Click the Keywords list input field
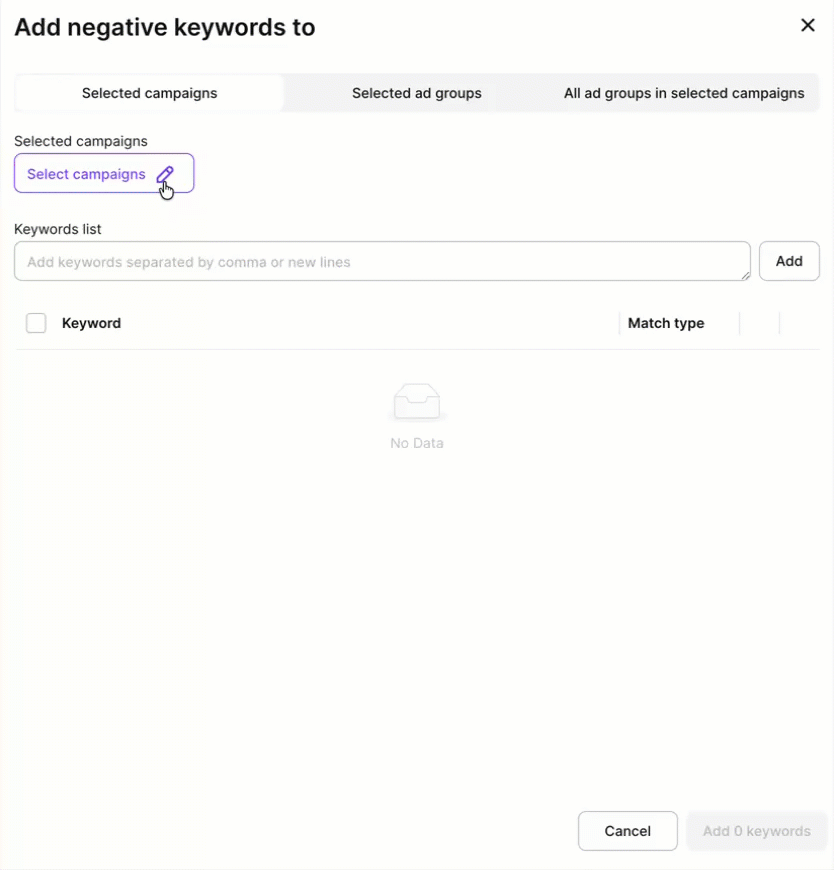Viewport: 834px width, 870px height. (x=380, y=261)
